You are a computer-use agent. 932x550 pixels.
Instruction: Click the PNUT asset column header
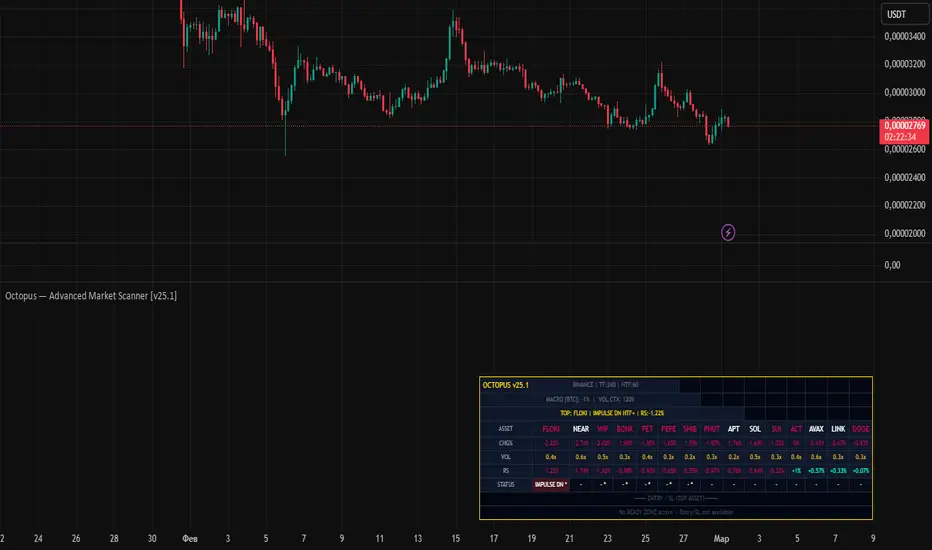711,429
